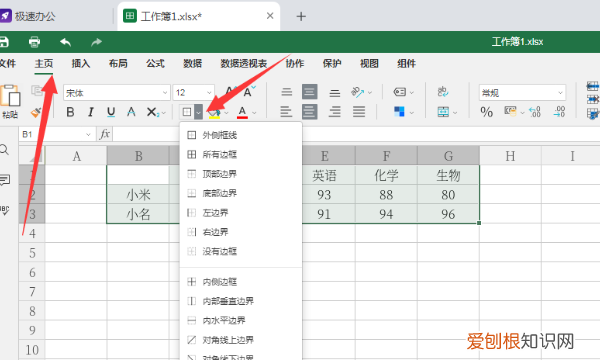This screenshot has width=600, height=360.
Task: Toggle italic formatting
Action: [91, 112]
